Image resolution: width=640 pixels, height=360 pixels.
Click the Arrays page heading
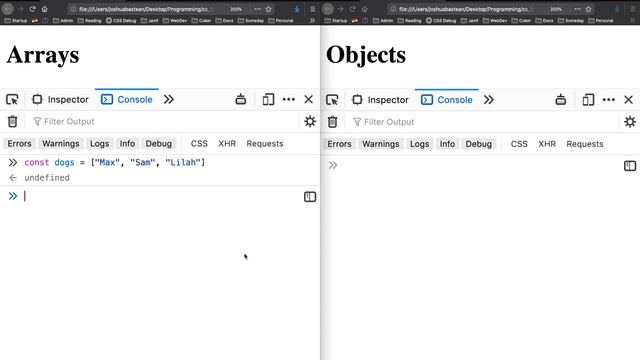(x=43, y=55)
